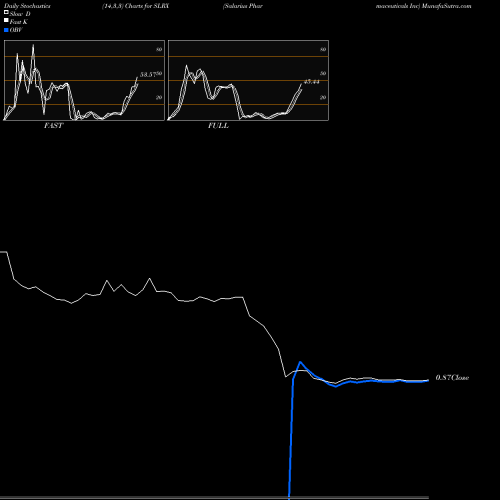Click '(14,3,3) Charts for SLRX' heading
500x500 pixels.
point(136,6)
